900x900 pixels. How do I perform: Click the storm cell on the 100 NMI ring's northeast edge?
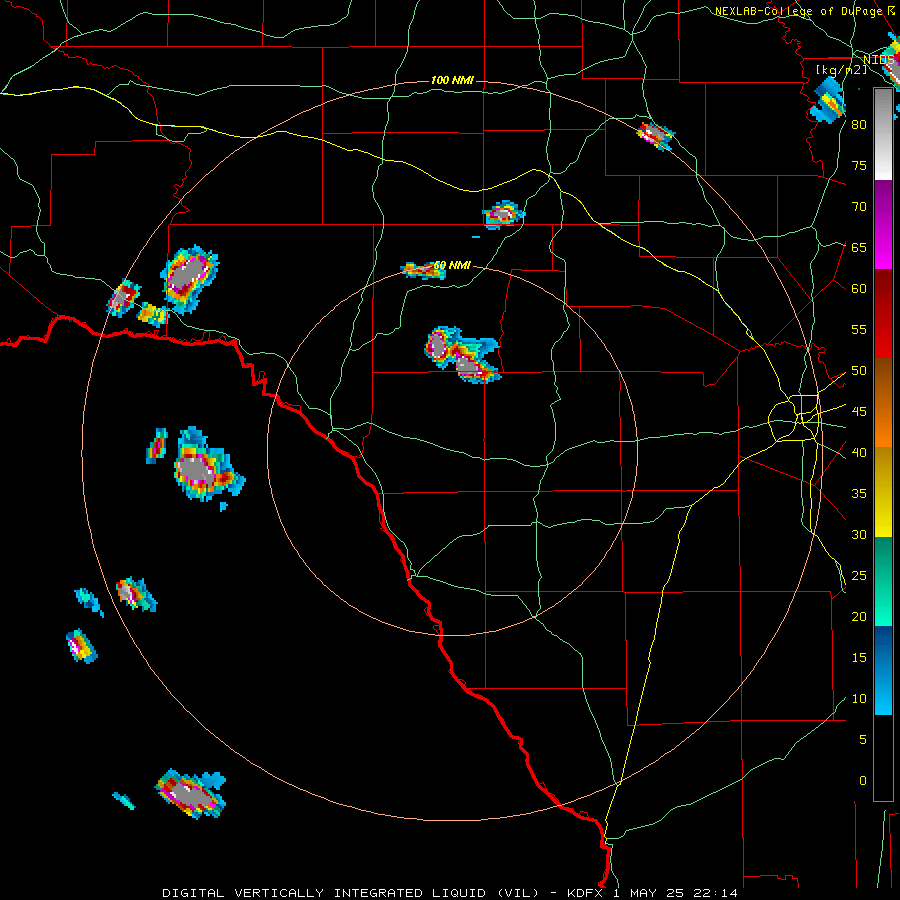click(x=655, y=136)
